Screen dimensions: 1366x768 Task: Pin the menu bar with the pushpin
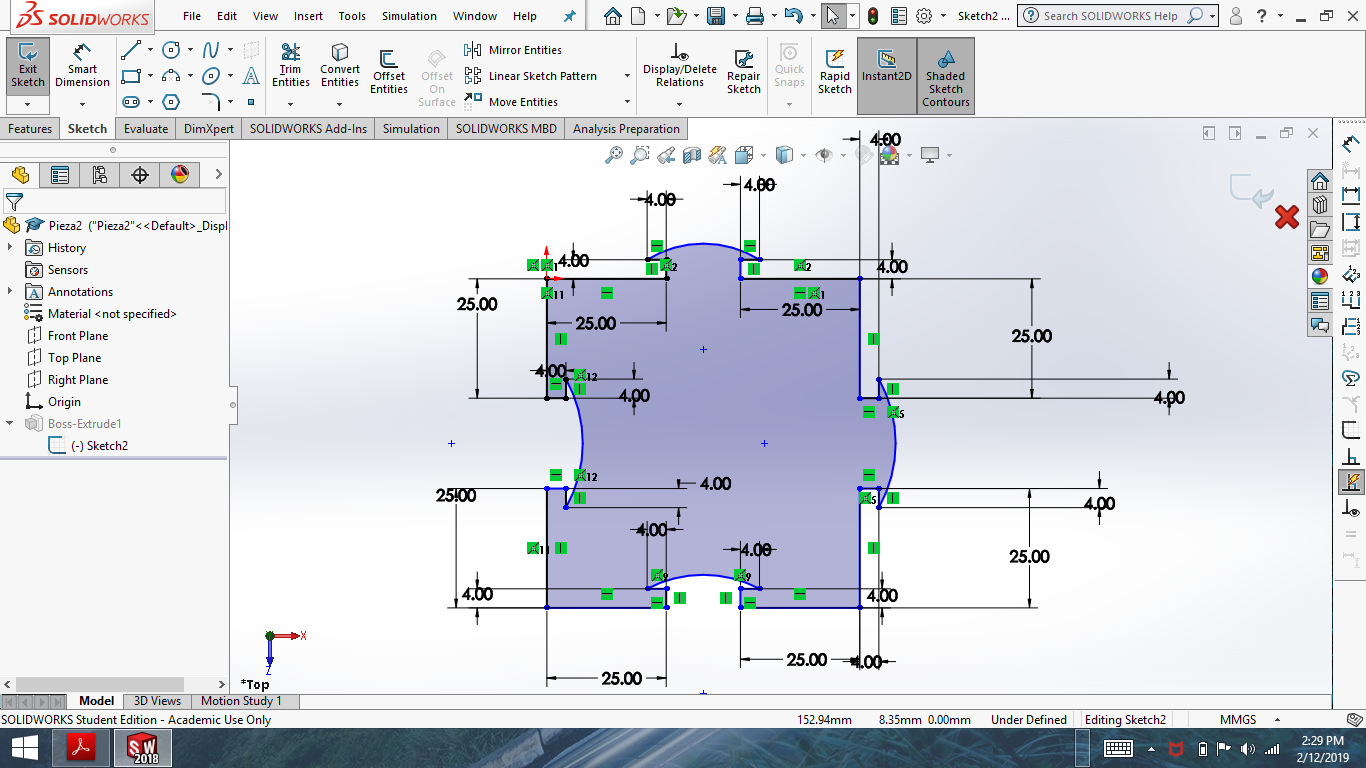coord(570,16)
